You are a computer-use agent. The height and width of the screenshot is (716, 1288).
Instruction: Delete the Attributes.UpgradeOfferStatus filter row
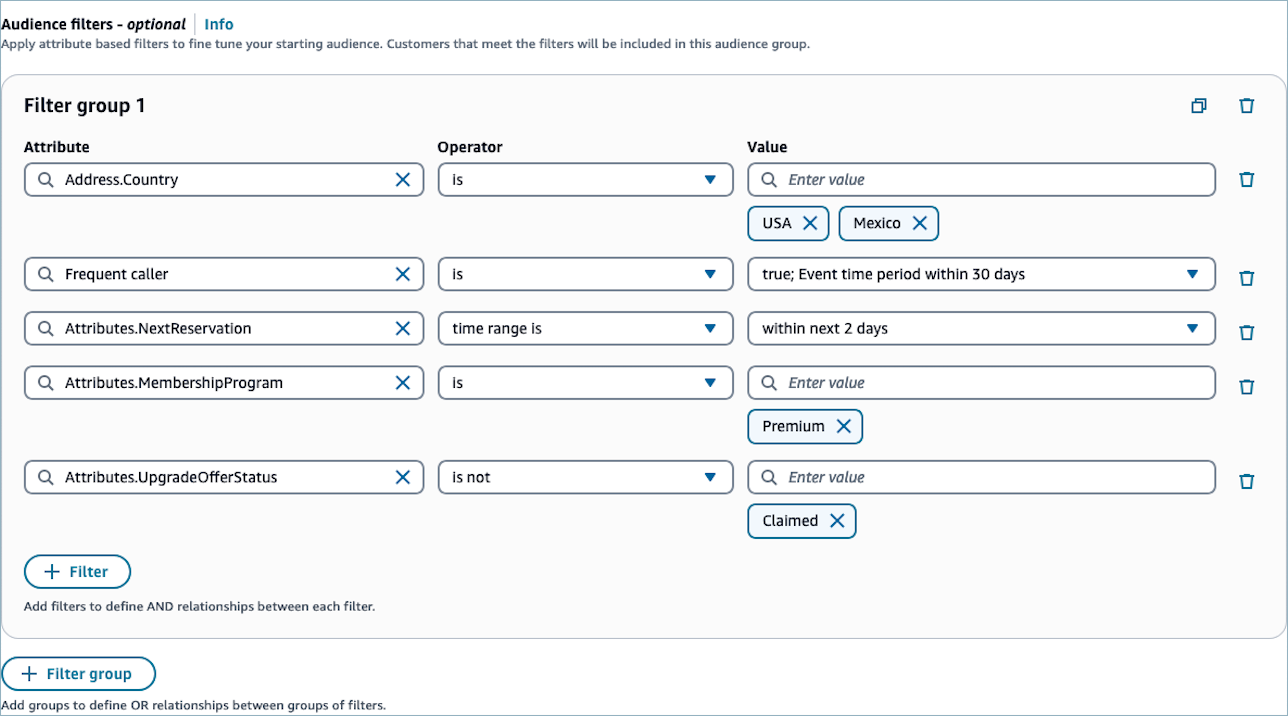tap(1246, 481)
